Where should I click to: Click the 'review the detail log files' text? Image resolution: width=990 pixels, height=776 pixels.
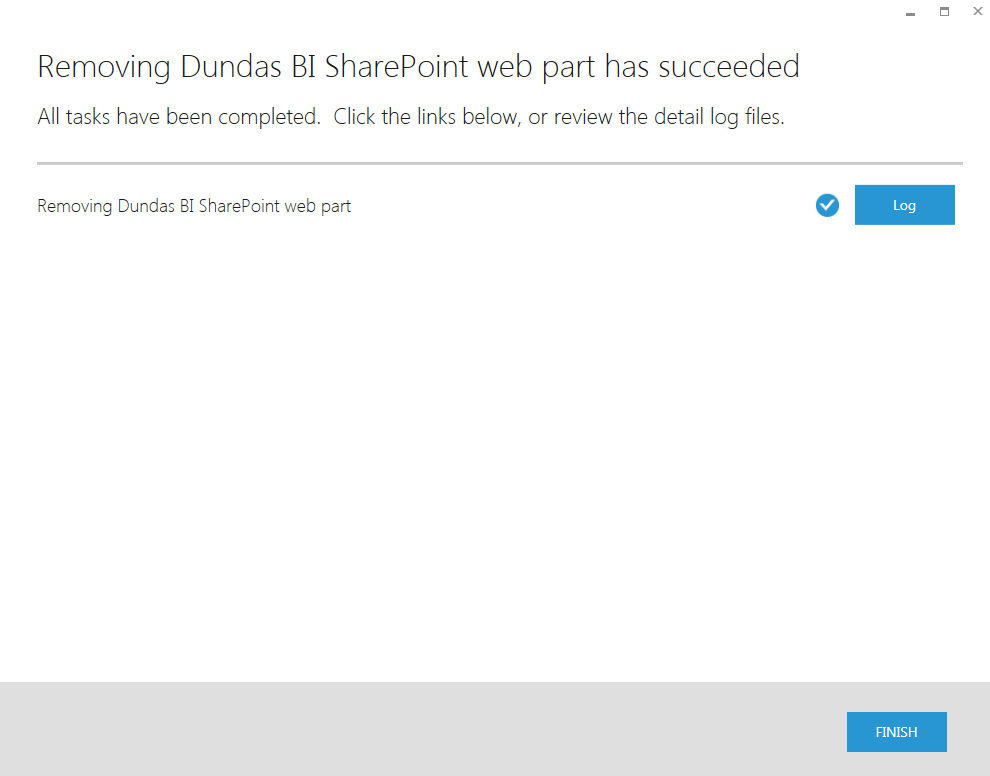[x=669, y=117]
